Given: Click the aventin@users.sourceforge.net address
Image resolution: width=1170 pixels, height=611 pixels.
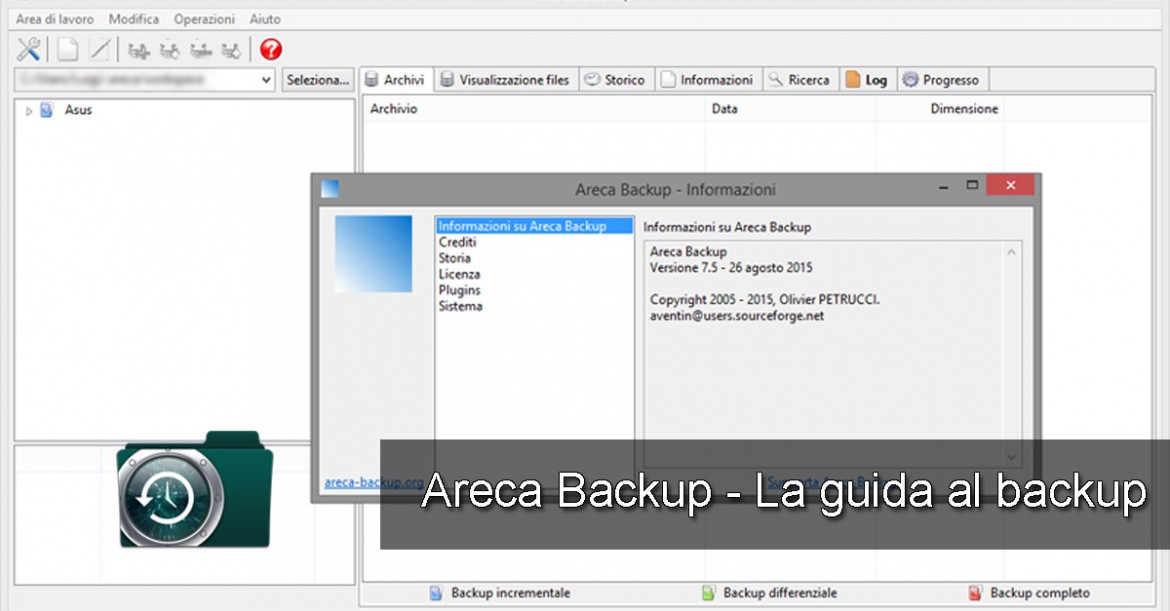Looking at the screenshot, I should [736, 316].
